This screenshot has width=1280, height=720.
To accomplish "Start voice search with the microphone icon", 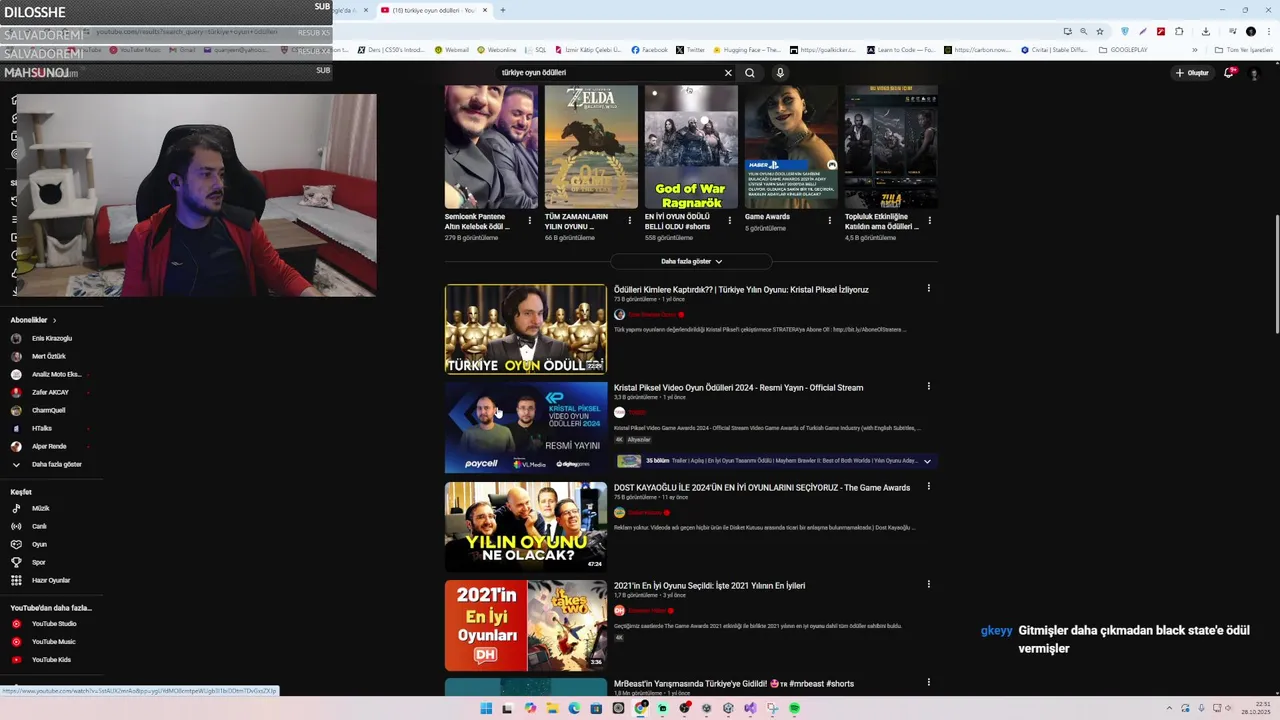I will (780, 73).
